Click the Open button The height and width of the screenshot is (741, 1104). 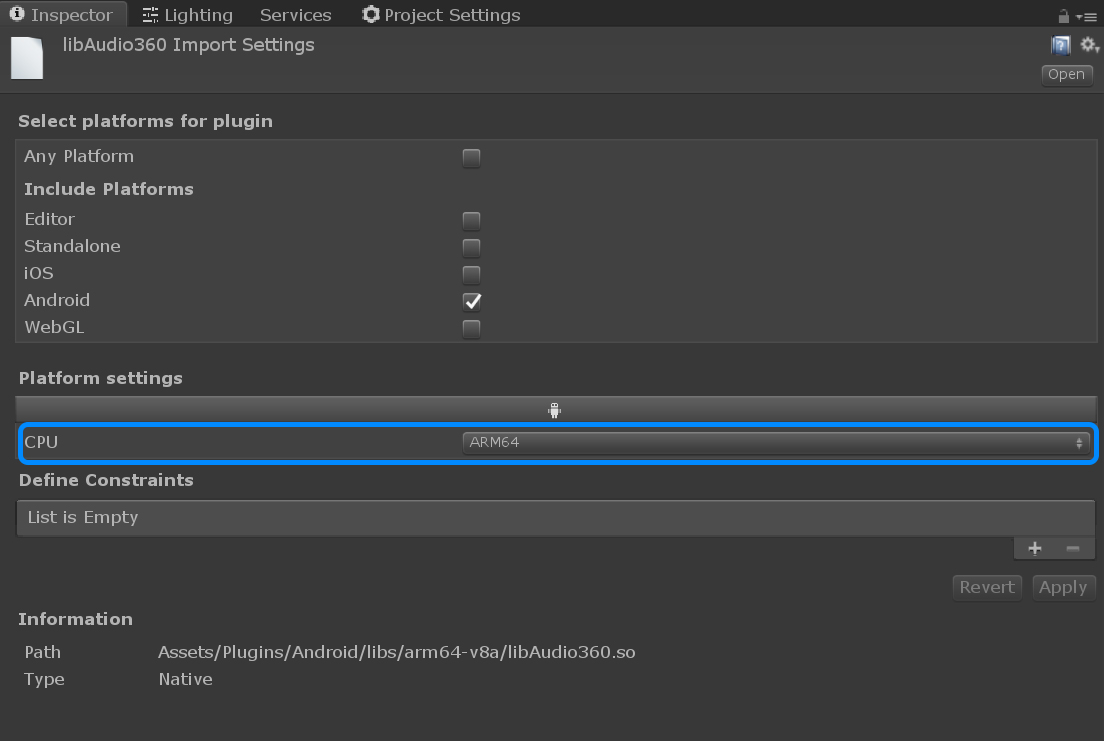1066,74
